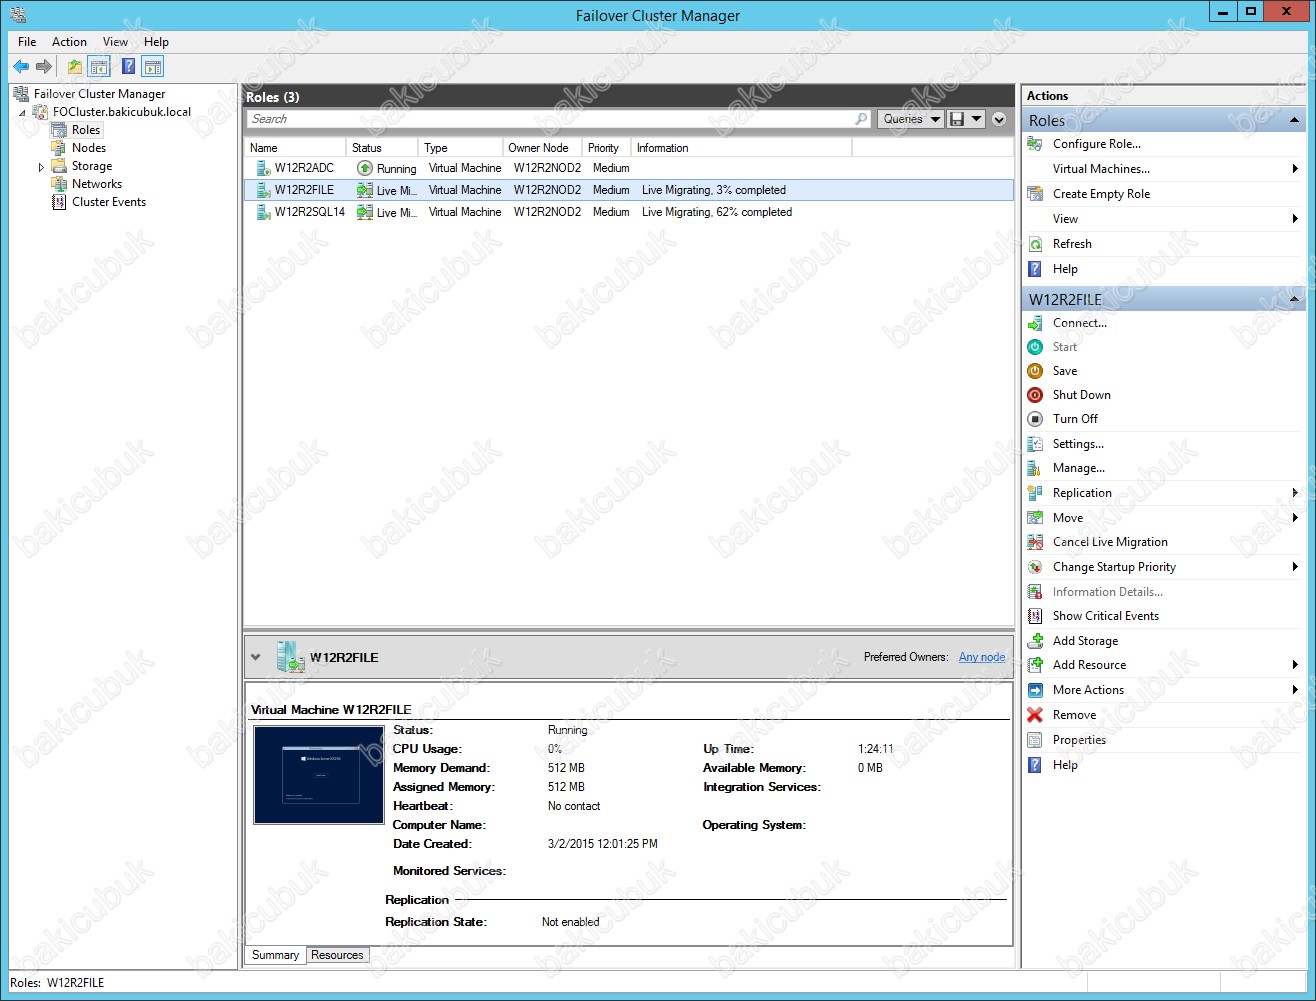The height and width of the screenshot is (1001, 1316).
Task: Select Roles in the tree
Action: 86,130
